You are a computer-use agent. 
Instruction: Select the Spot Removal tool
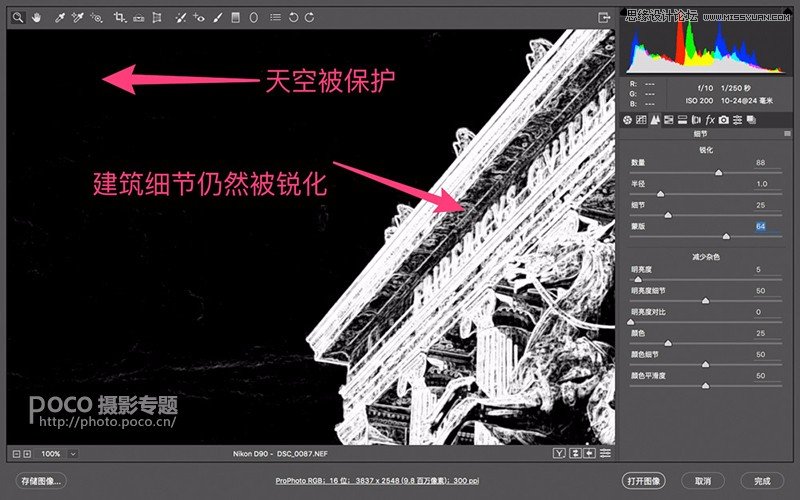[180, 18]
